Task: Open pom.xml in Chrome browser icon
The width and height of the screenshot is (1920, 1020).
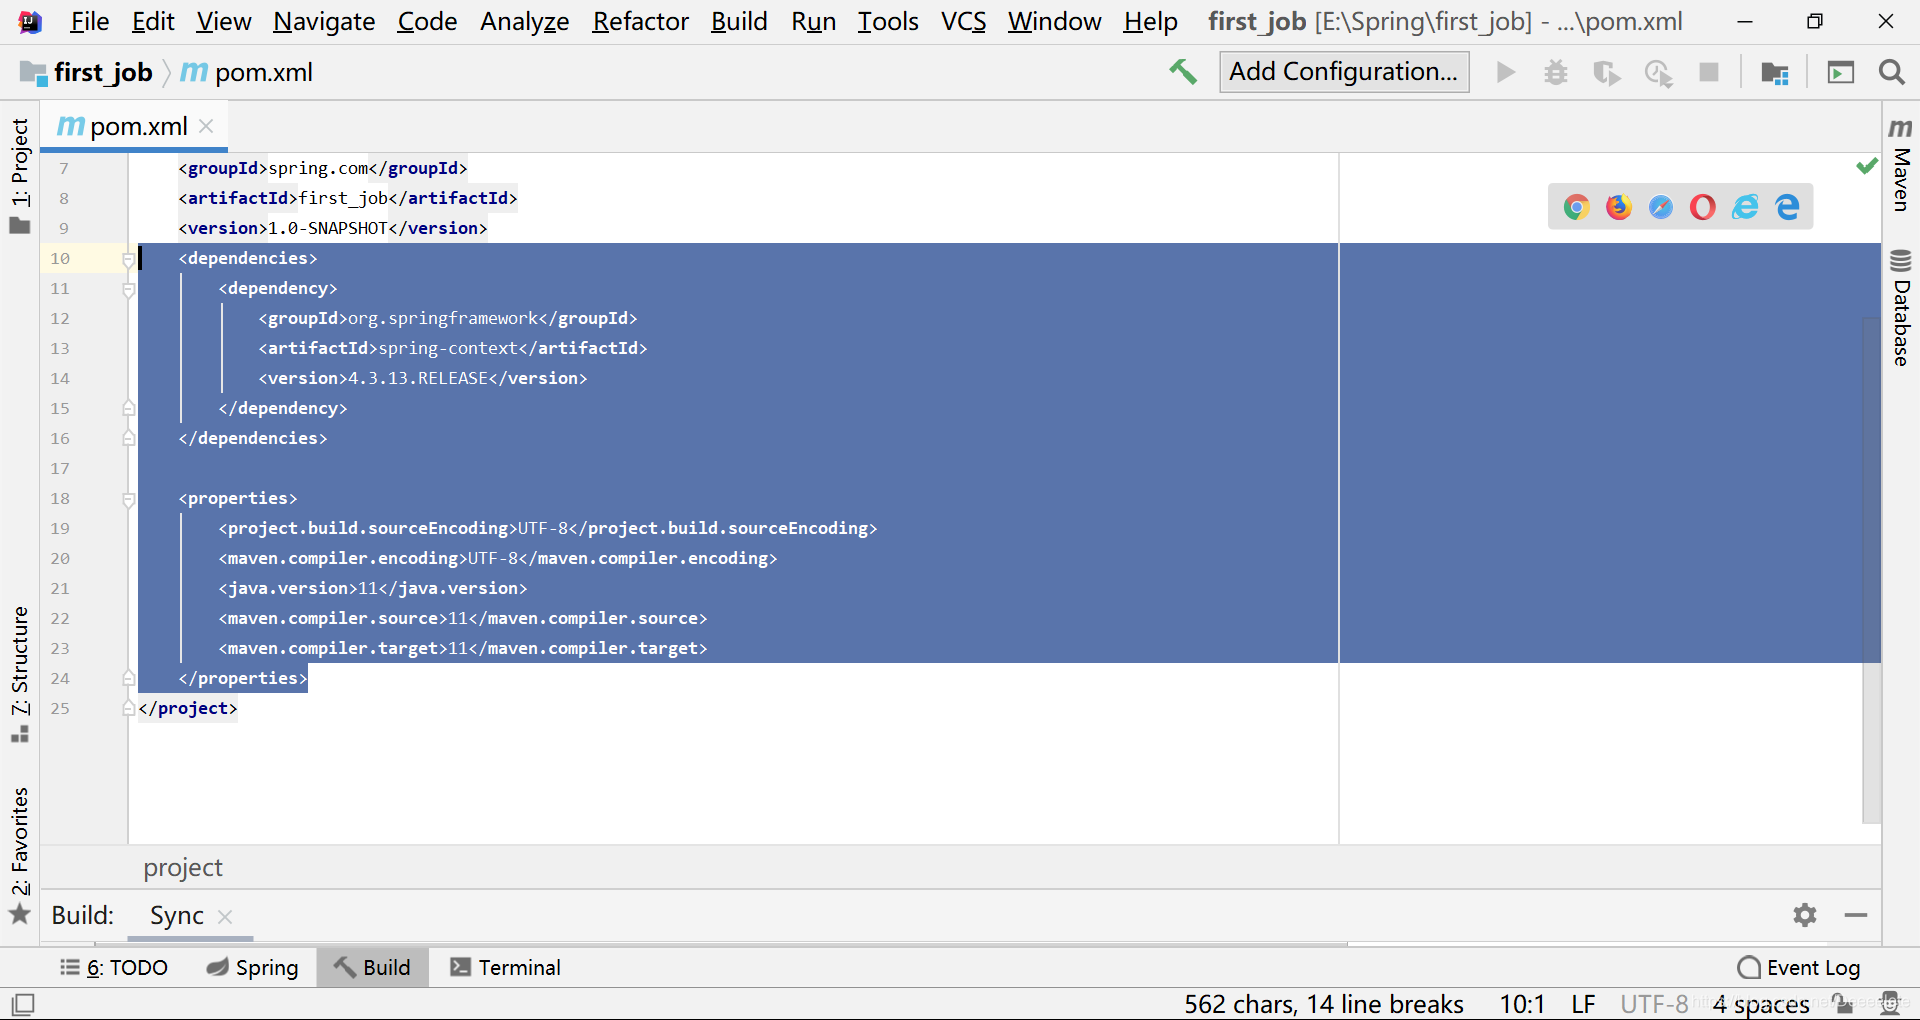Action: point(1577,207)
